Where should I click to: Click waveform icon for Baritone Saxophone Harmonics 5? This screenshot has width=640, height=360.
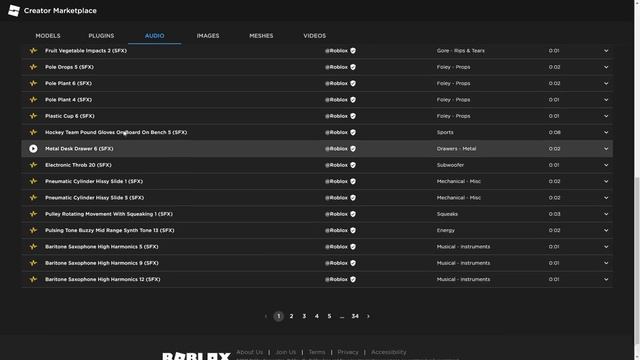(x=33, y=247)
